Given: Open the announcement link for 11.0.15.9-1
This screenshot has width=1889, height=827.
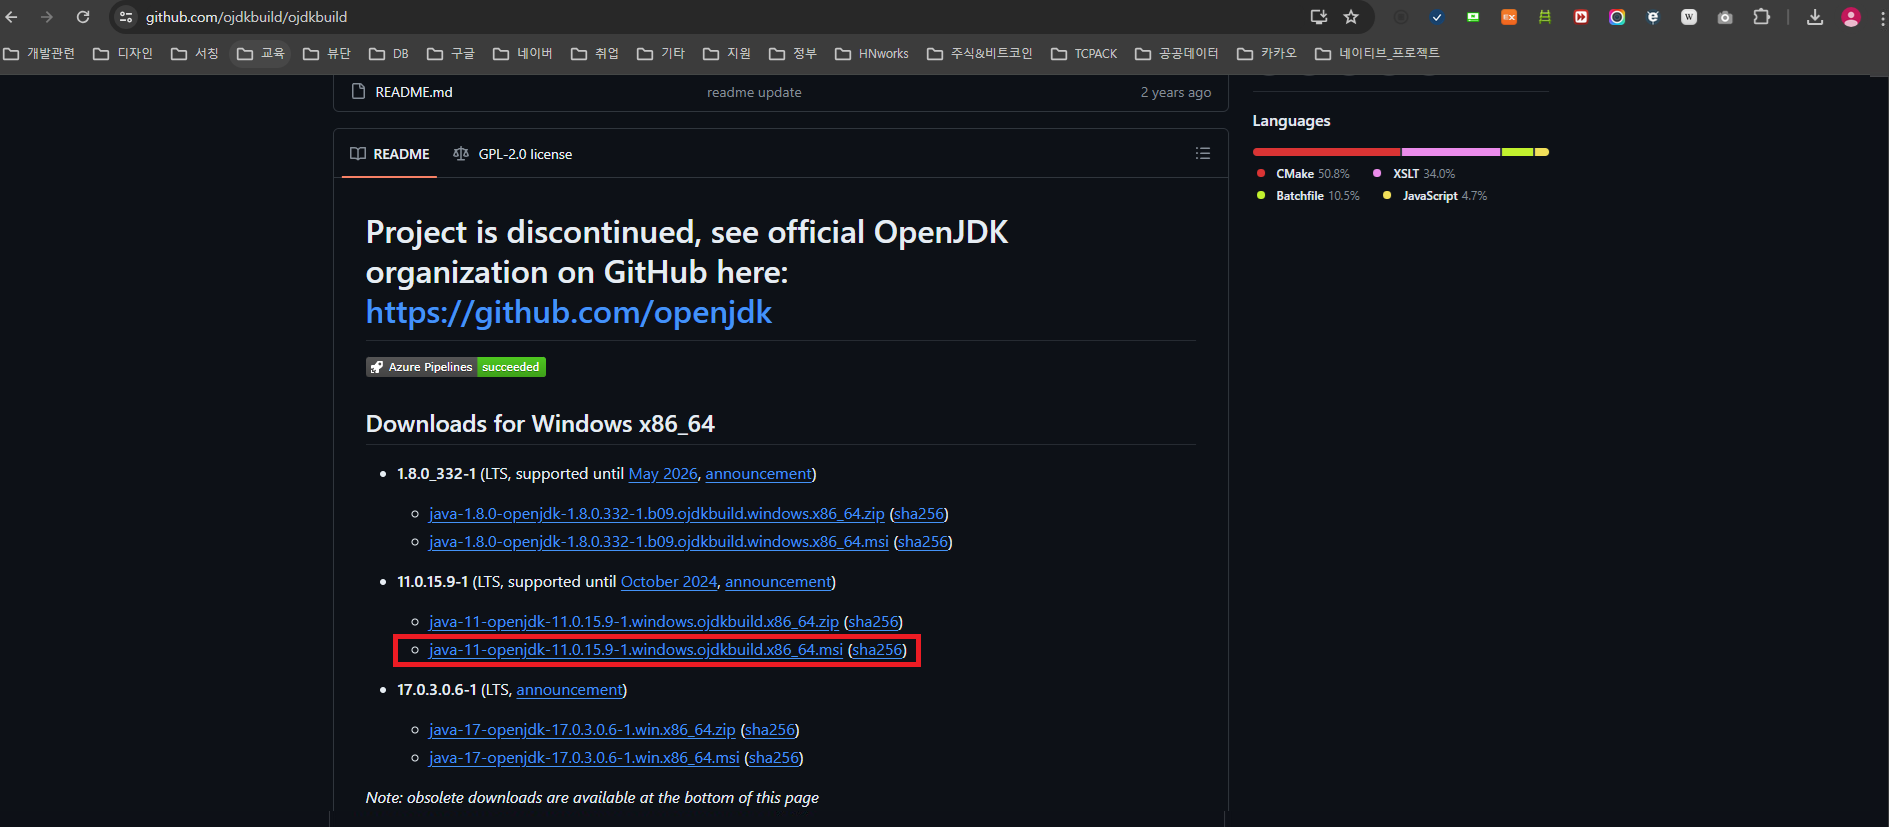Looking at the screenshot, I should pyautogui.click(x=778, y=582).
